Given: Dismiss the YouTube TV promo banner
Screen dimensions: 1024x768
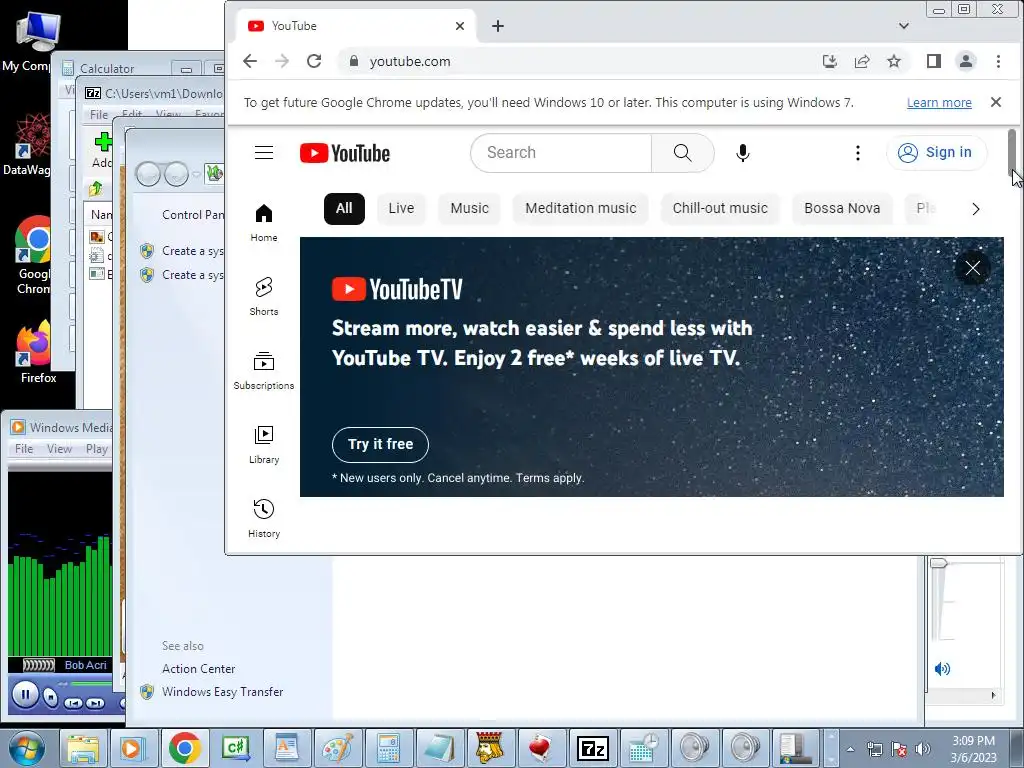Looking at the screenshot, I should click(x=972, y=268).
